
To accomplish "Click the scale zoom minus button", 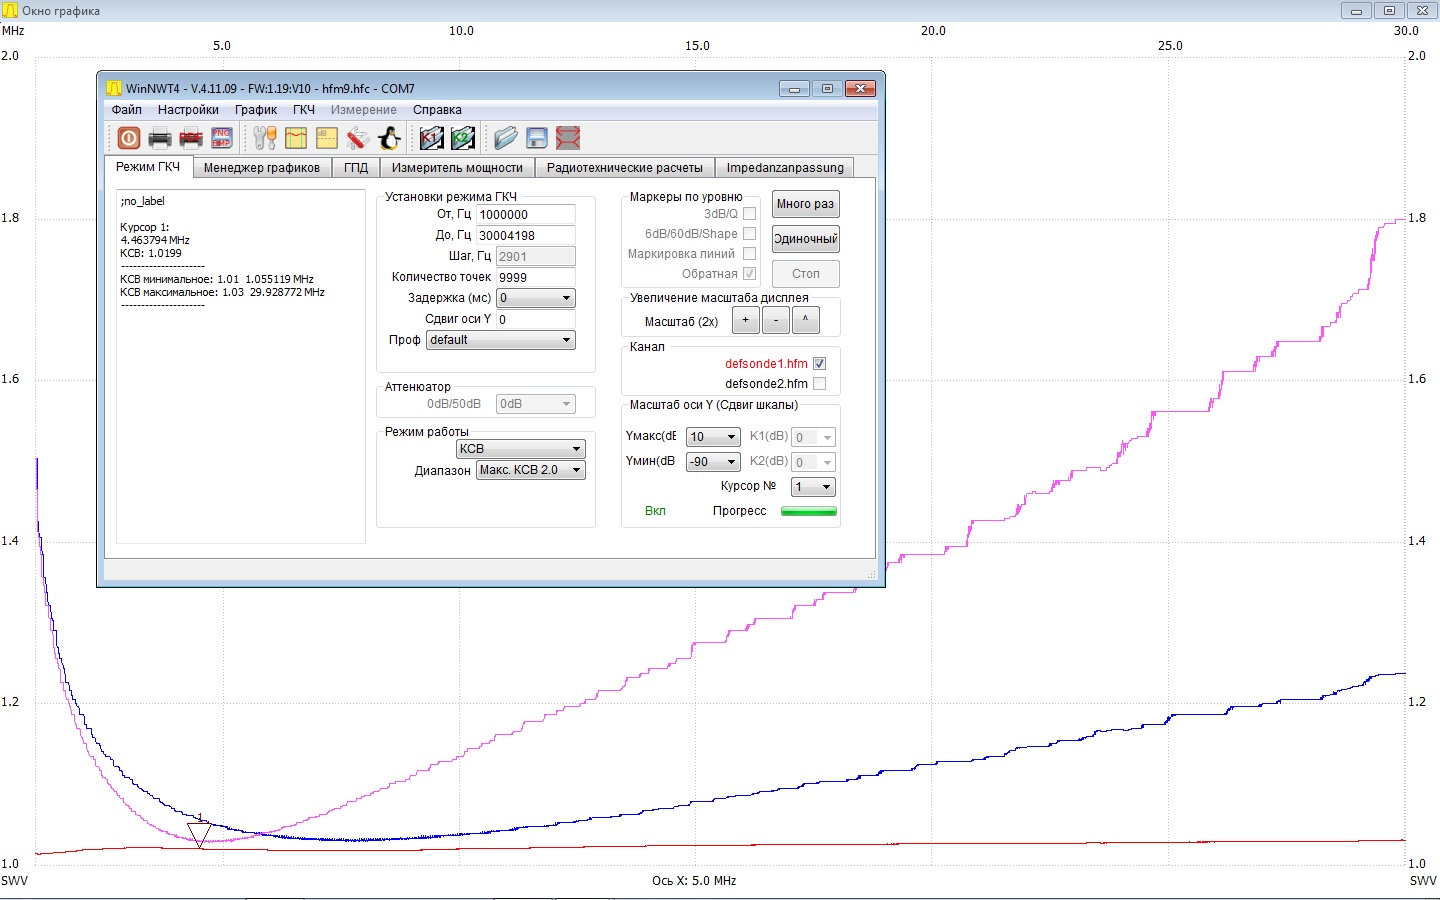I will click(x=775, y=320).
